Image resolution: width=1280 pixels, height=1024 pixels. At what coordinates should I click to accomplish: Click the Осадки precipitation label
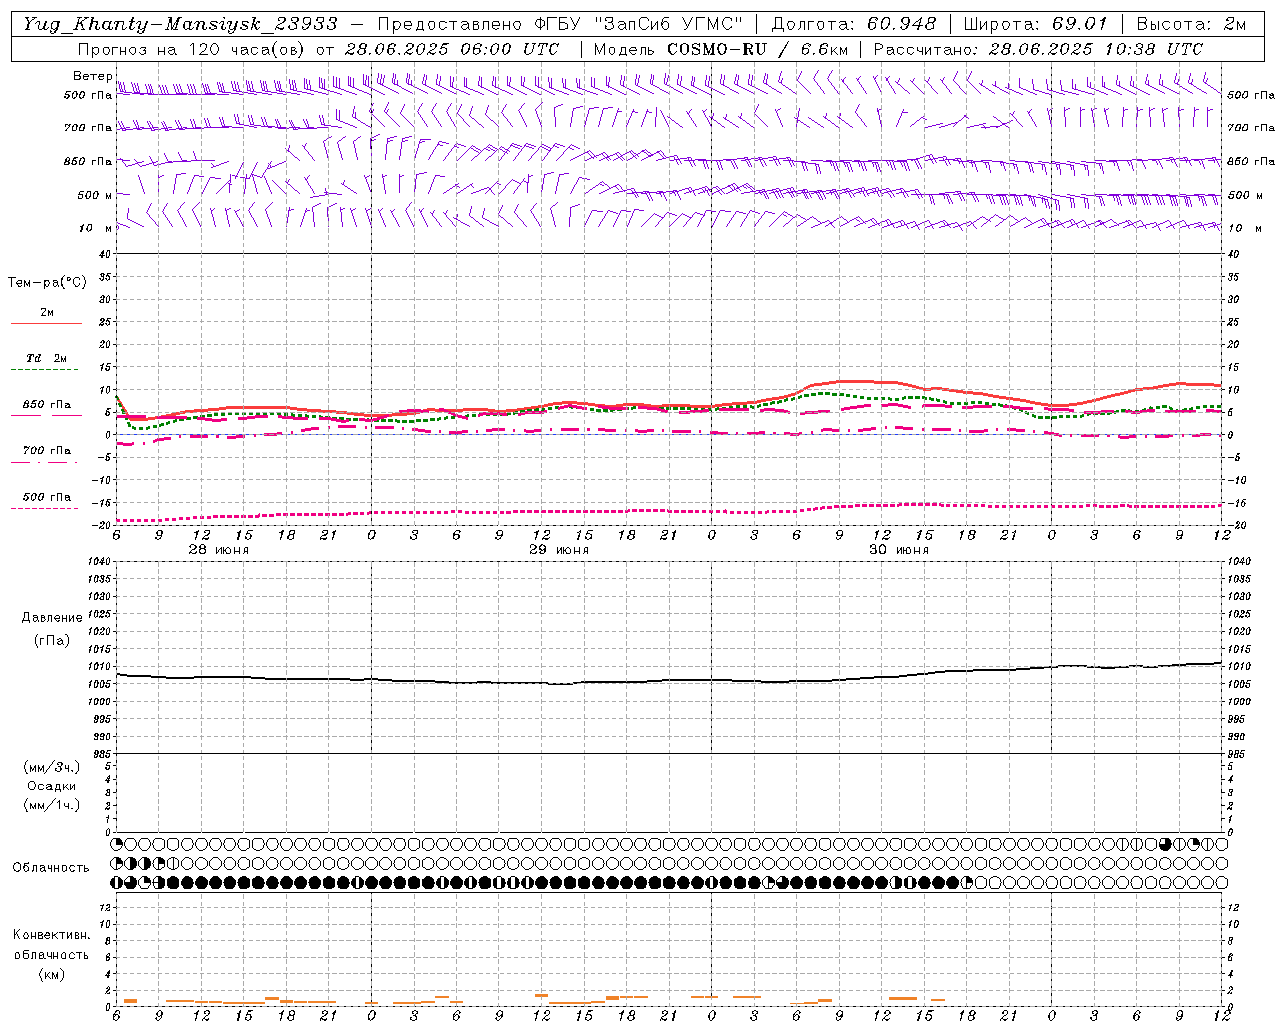pyautogui.click(x=51, y=786)
